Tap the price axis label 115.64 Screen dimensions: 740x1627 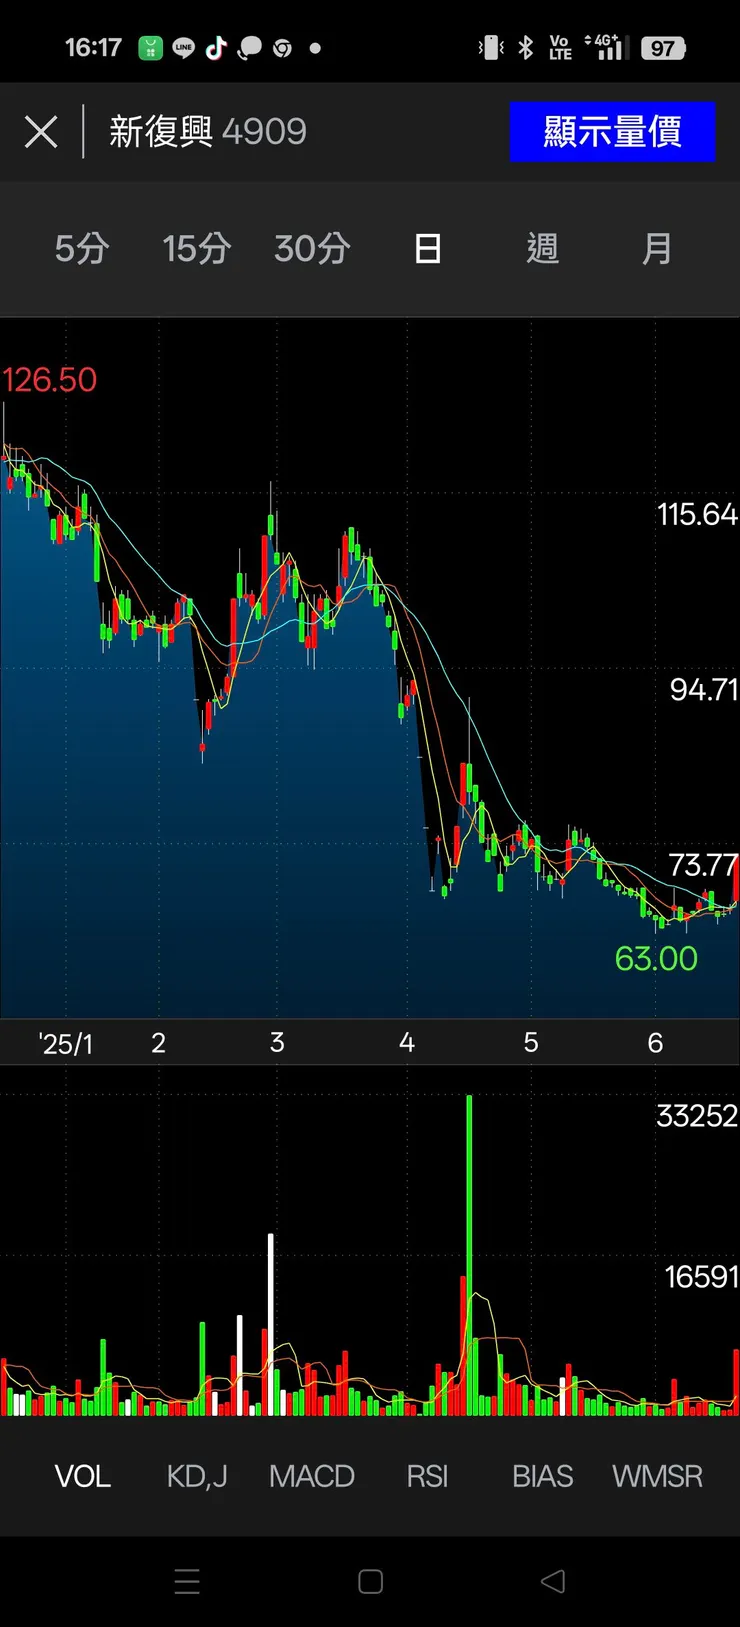[x=697, y=514]
